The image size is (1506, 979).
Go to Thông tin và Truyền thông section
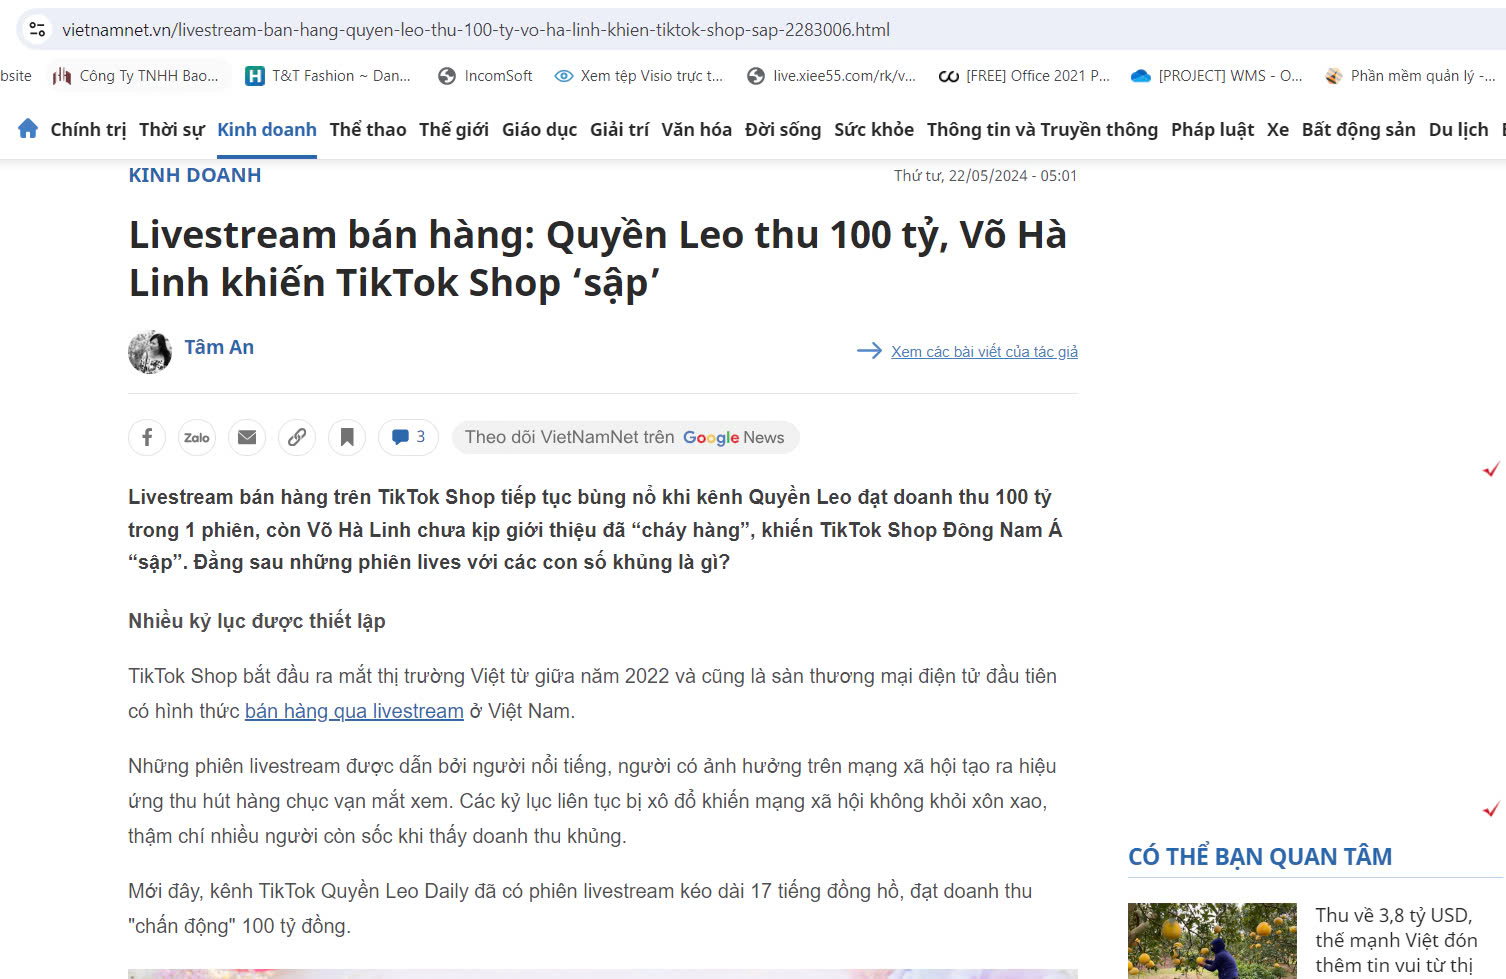pos(1042,130)
